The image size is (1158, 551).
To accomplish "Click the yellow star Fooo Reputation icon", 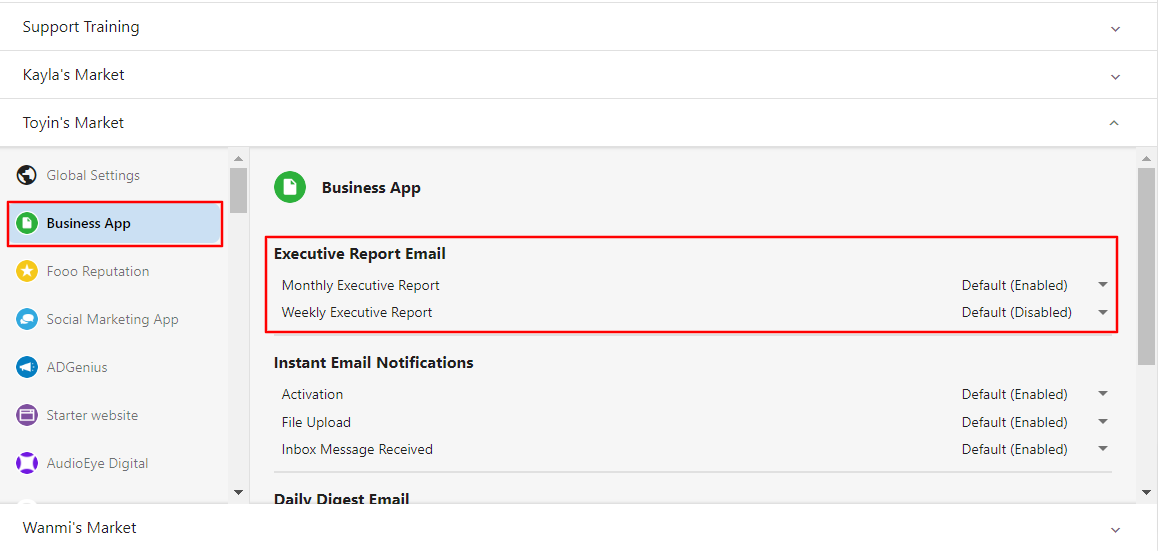I will click(27, 271).
